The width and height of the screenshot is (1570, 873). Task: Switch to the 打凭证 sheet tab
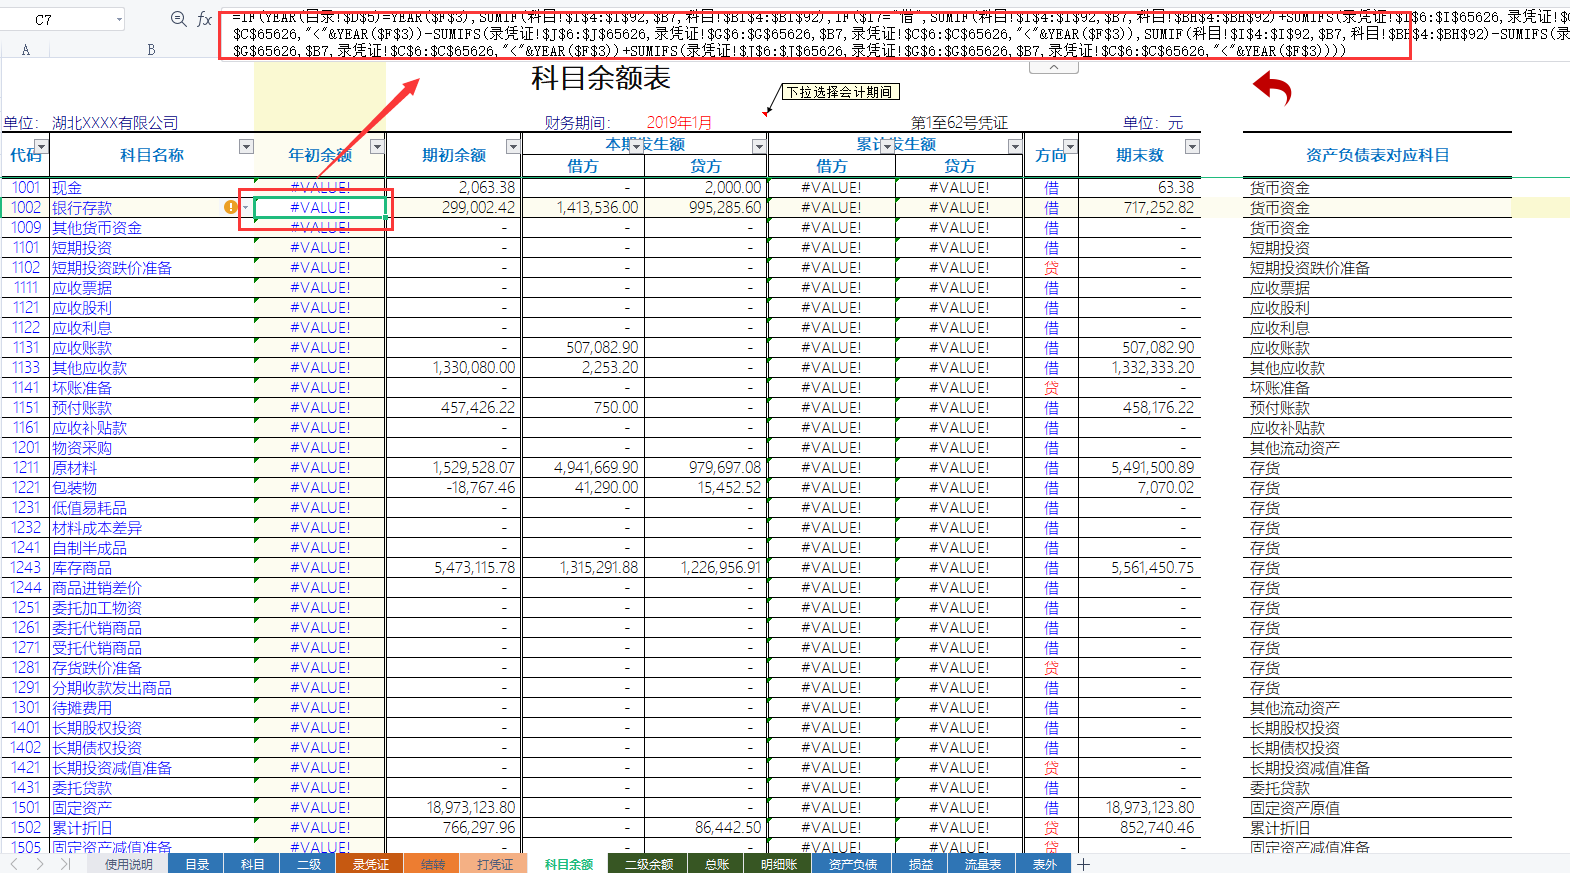click(495, 864)
